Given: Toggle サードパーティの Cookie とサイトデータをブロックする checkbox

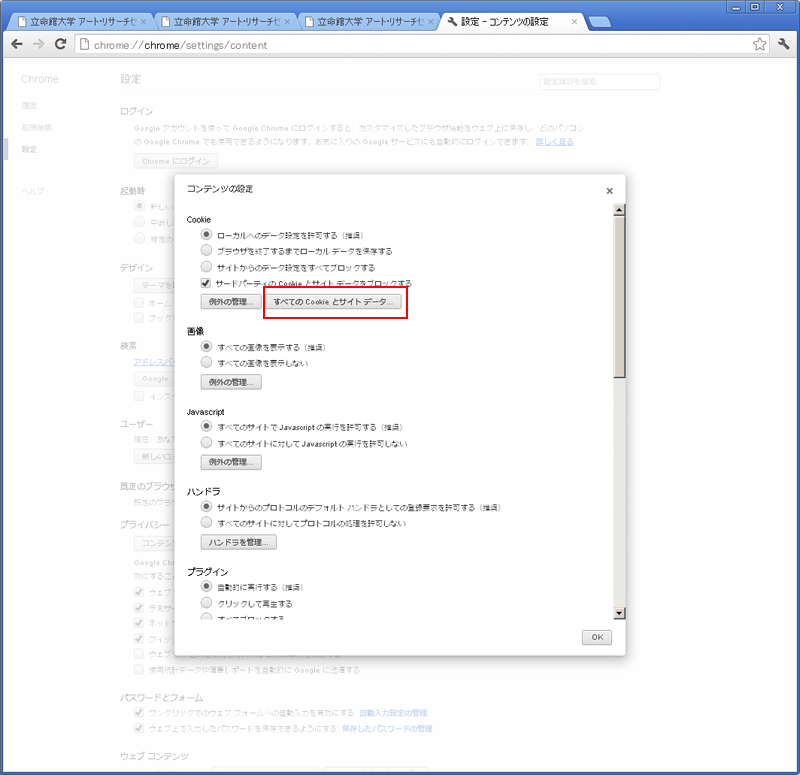Looking at the screenshot, I should coord(206,283).
